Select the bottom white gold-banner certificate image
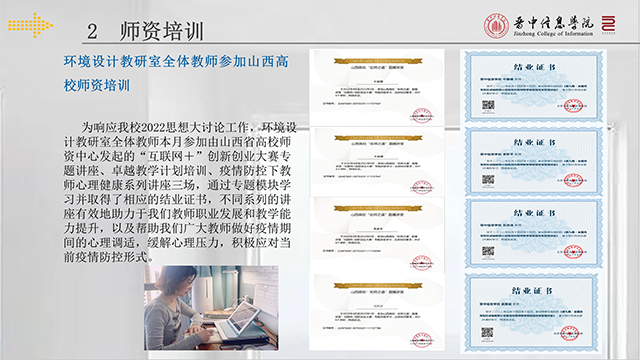The height and width of the screenshot is (360, 640). click(377, 311)
